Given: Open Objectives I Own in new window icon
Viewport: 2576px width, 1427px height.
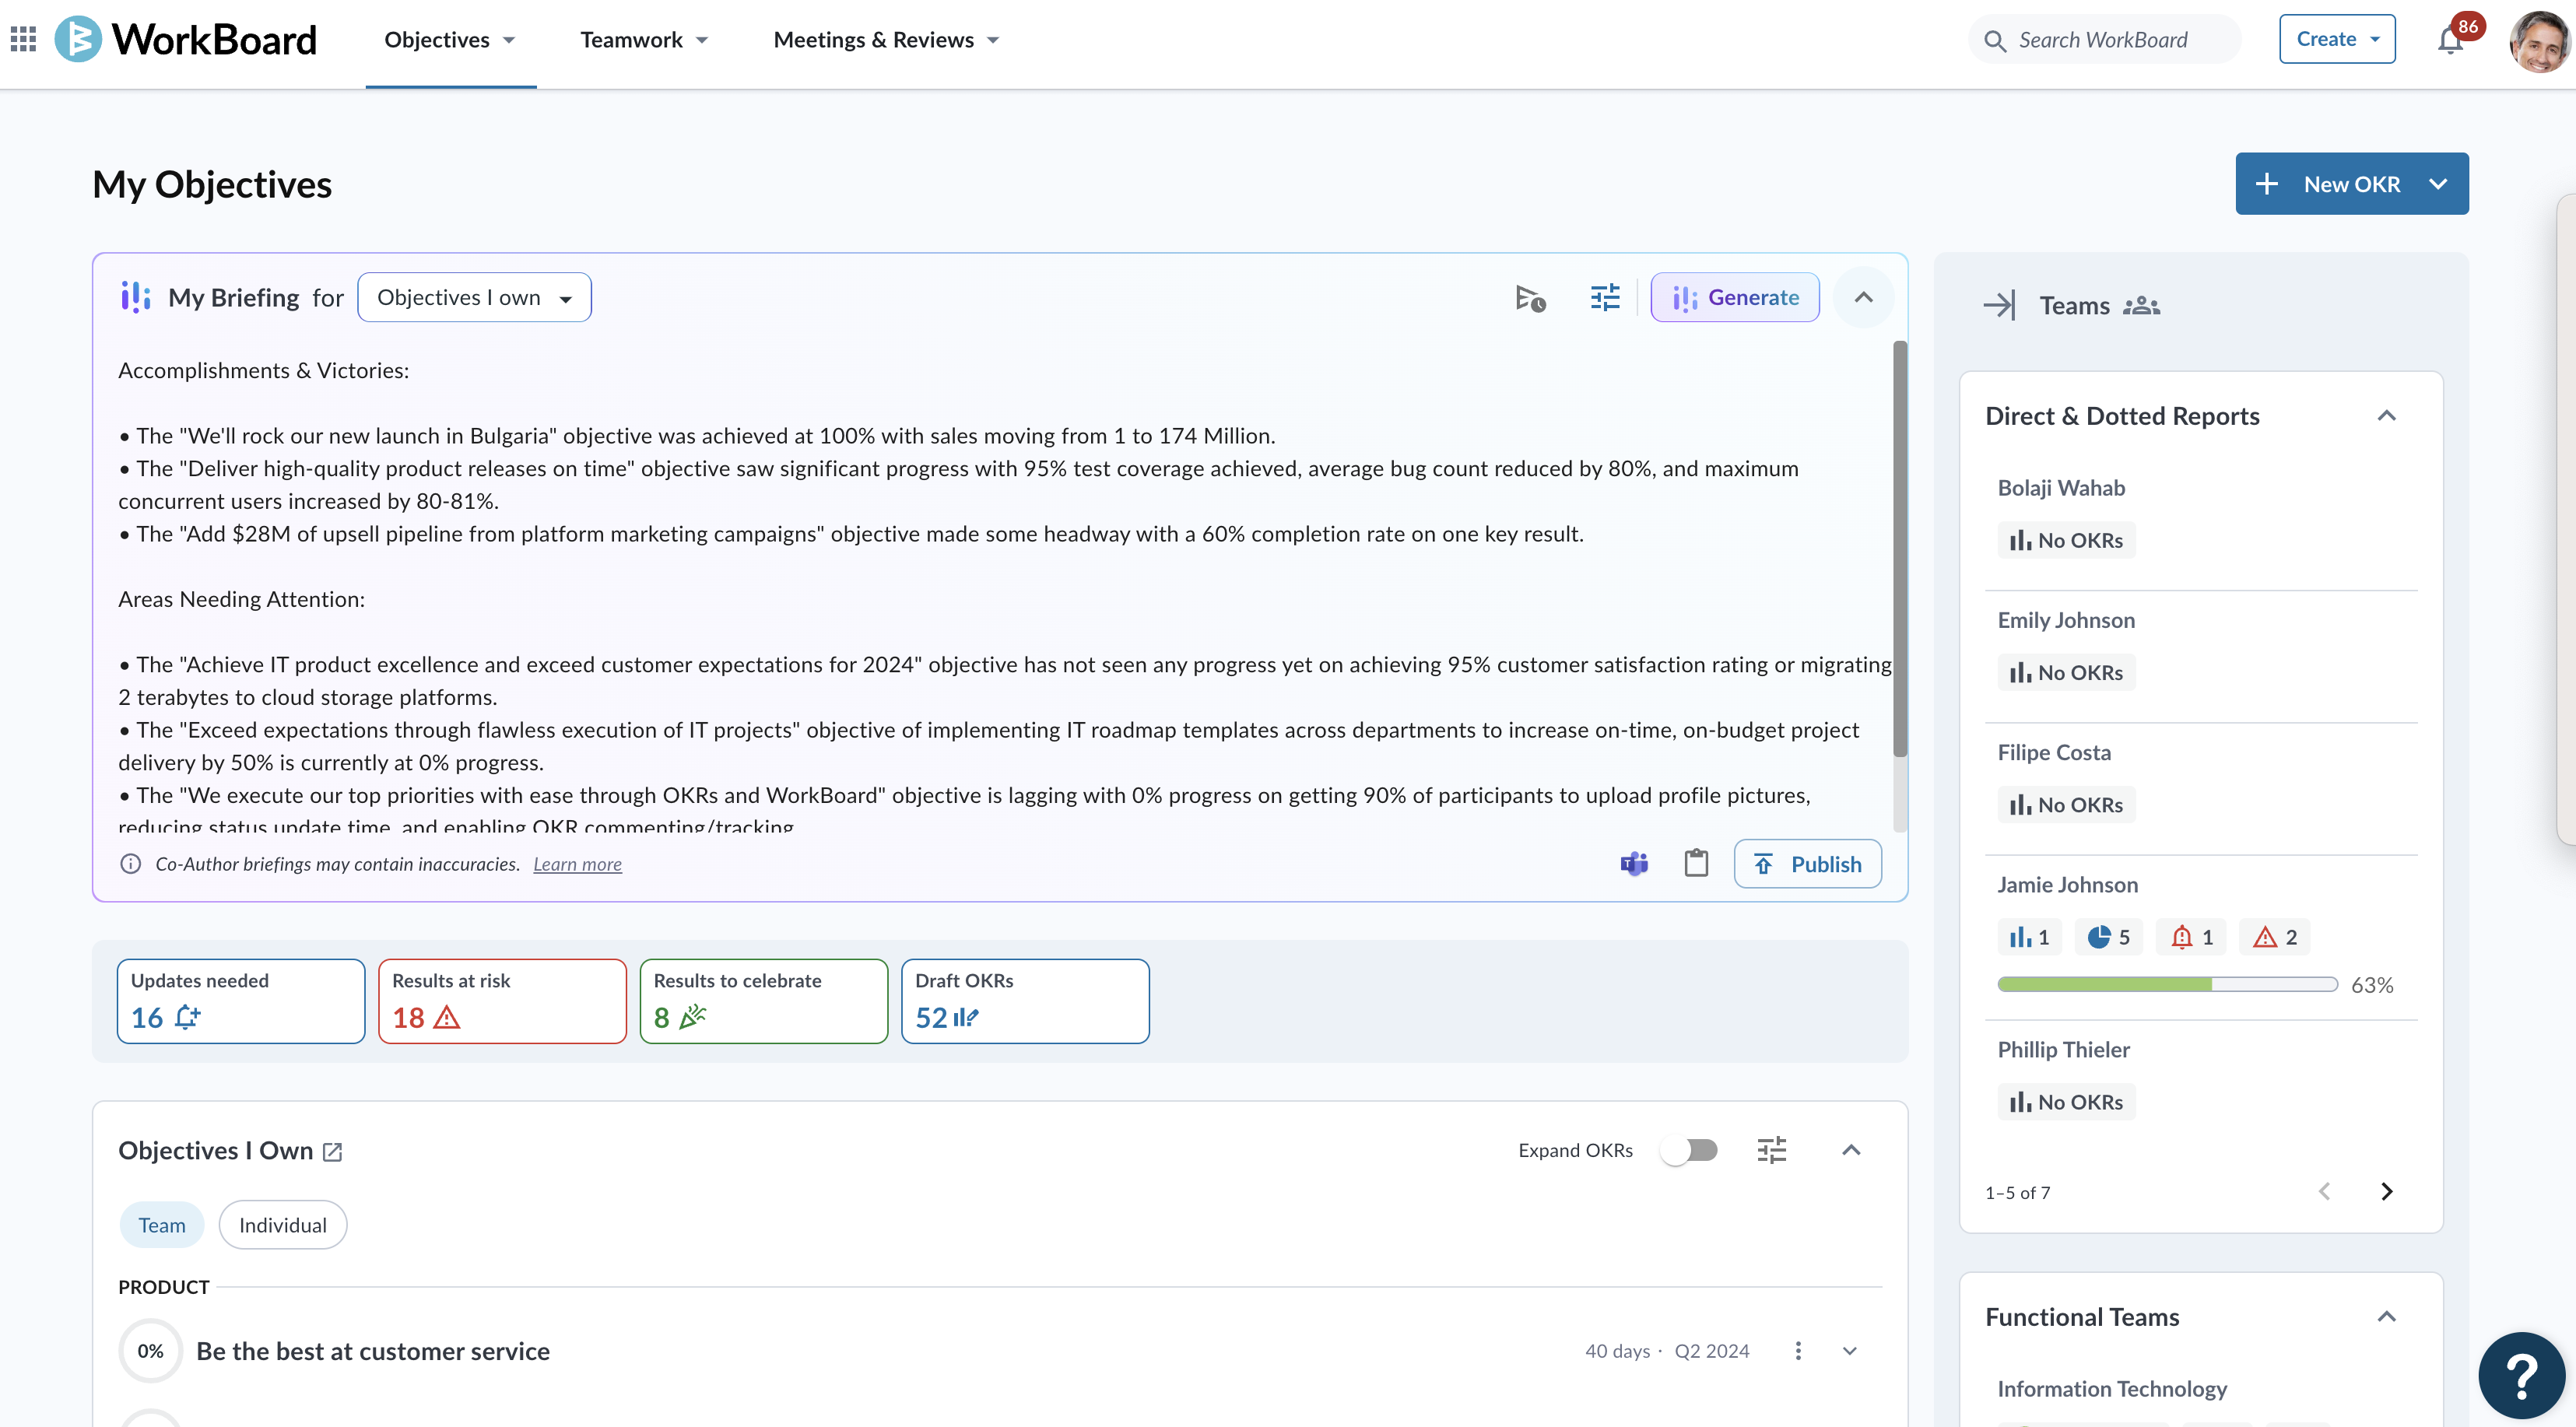Looking at the screenshot, I should coord(333,1152).
